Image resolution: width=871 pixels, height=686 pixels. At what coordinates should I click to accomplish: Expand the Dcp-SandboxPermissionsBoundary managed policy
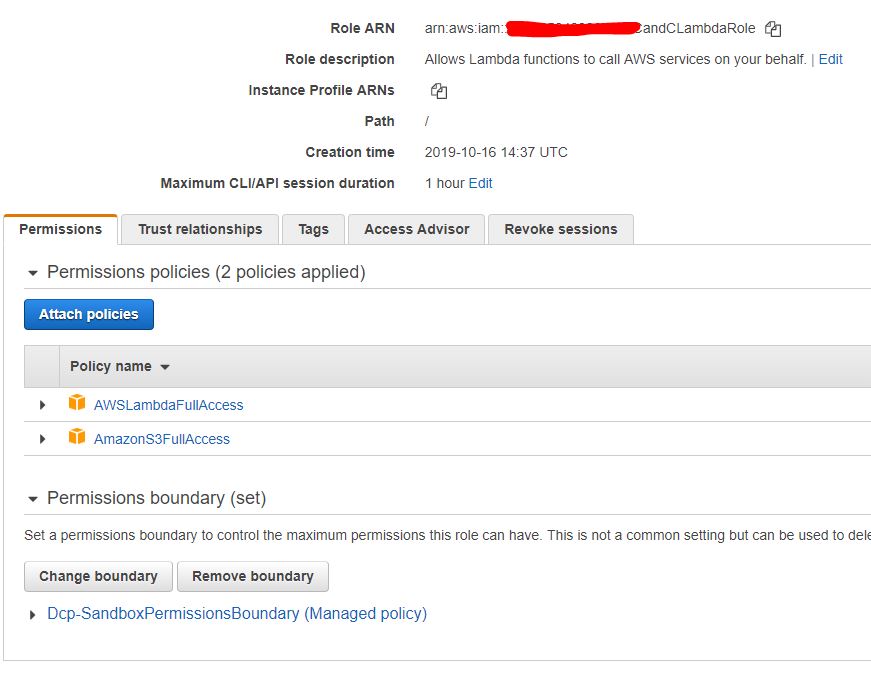coord(33,615)
